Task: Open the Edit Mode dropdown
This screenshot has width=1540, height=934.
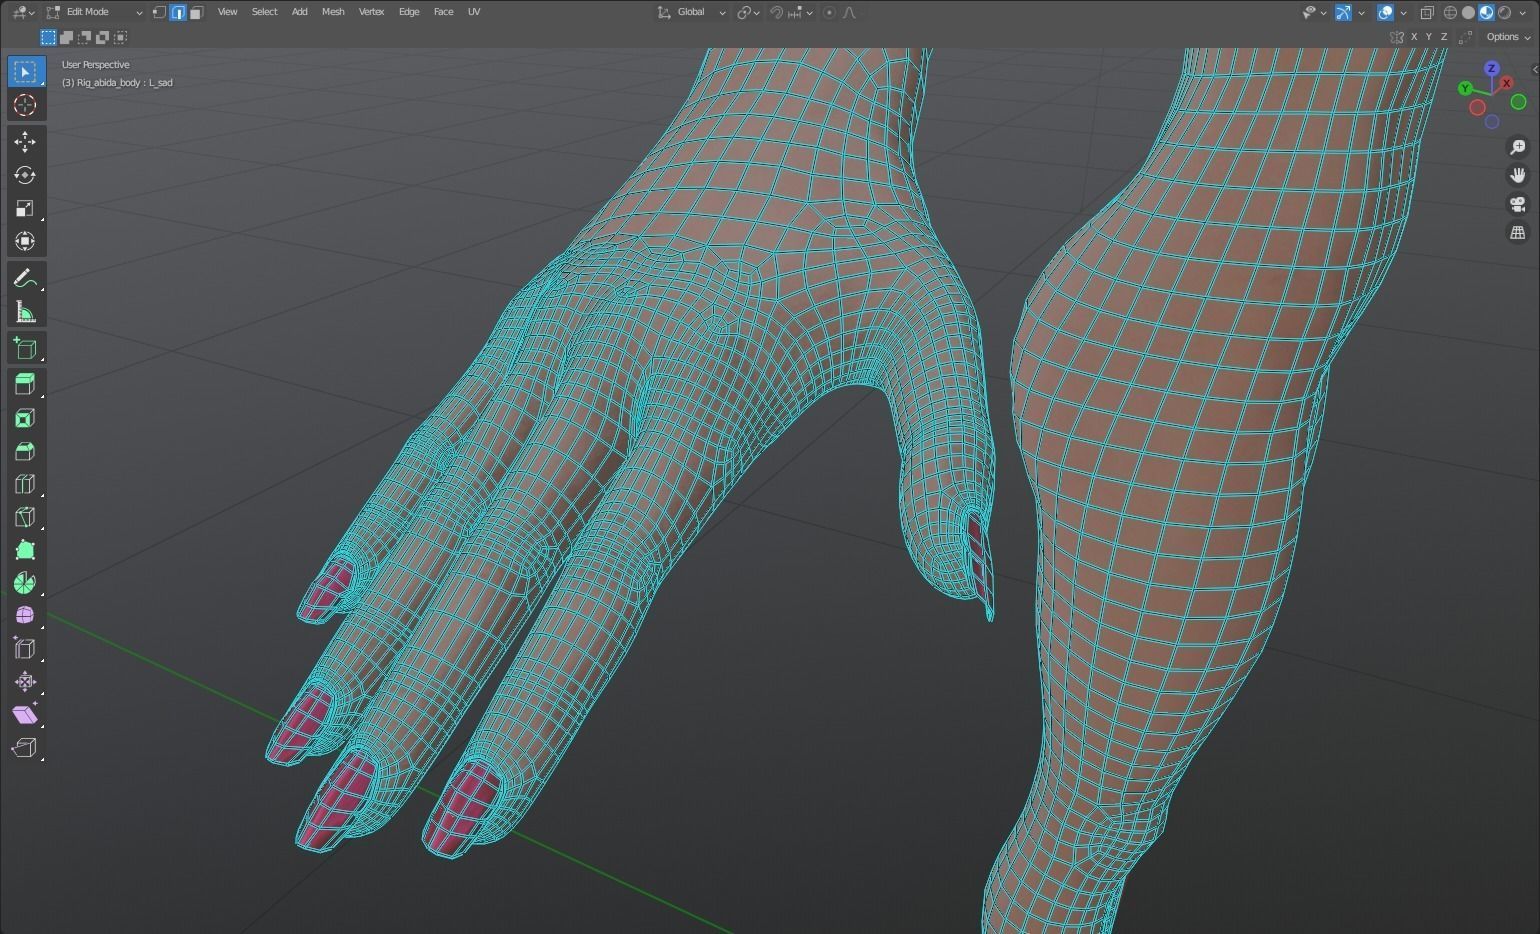Action: click(94, 12)
